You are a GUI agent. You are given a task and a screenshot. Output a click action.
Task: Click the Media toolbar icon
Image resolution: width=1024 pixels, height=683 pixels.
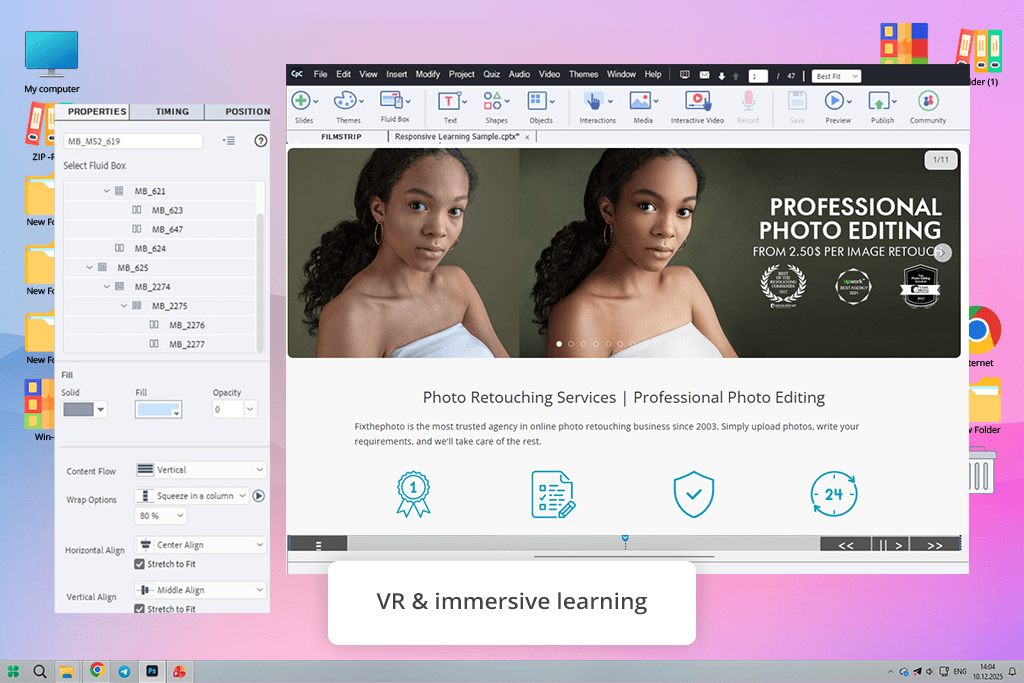point(640,101)
